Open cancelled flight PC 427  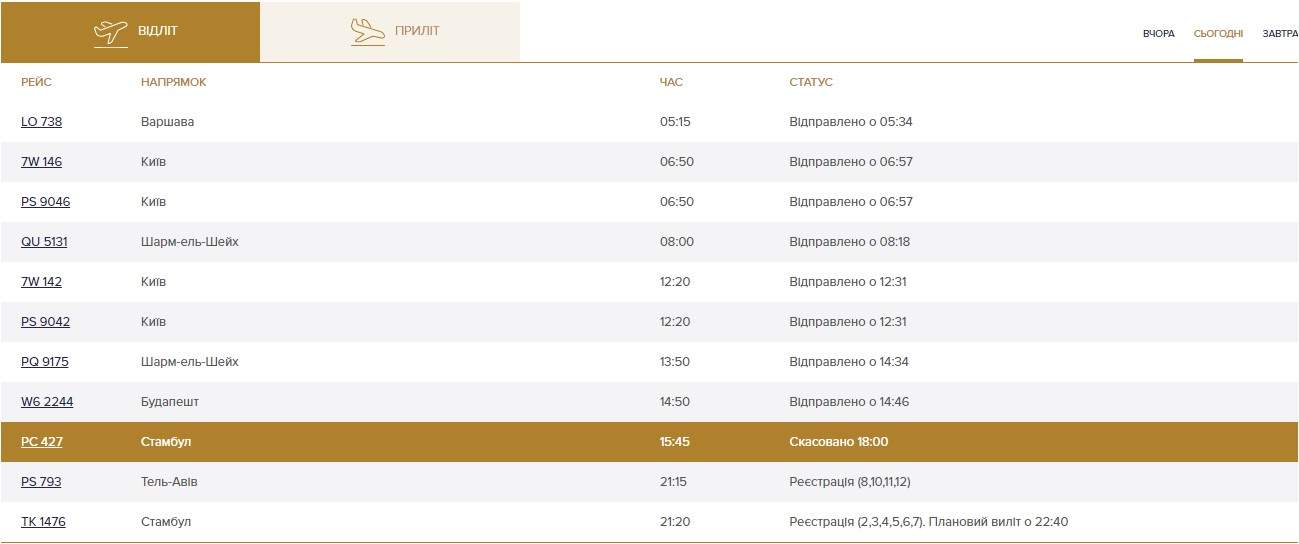[x=42, y=442]
